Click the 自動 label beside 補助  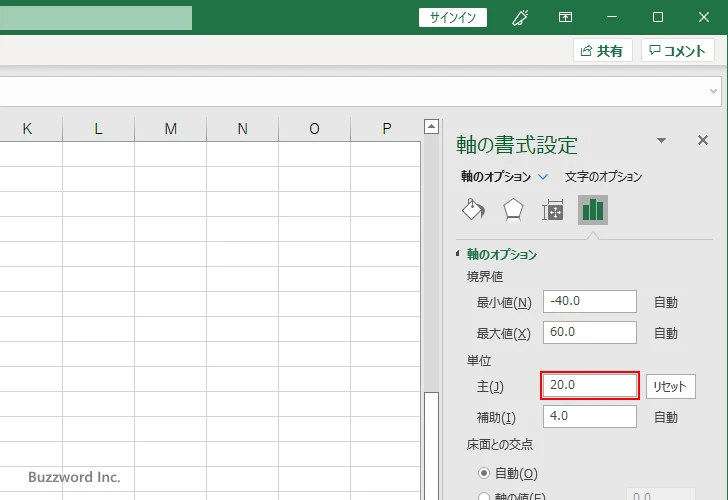[666, 417]
